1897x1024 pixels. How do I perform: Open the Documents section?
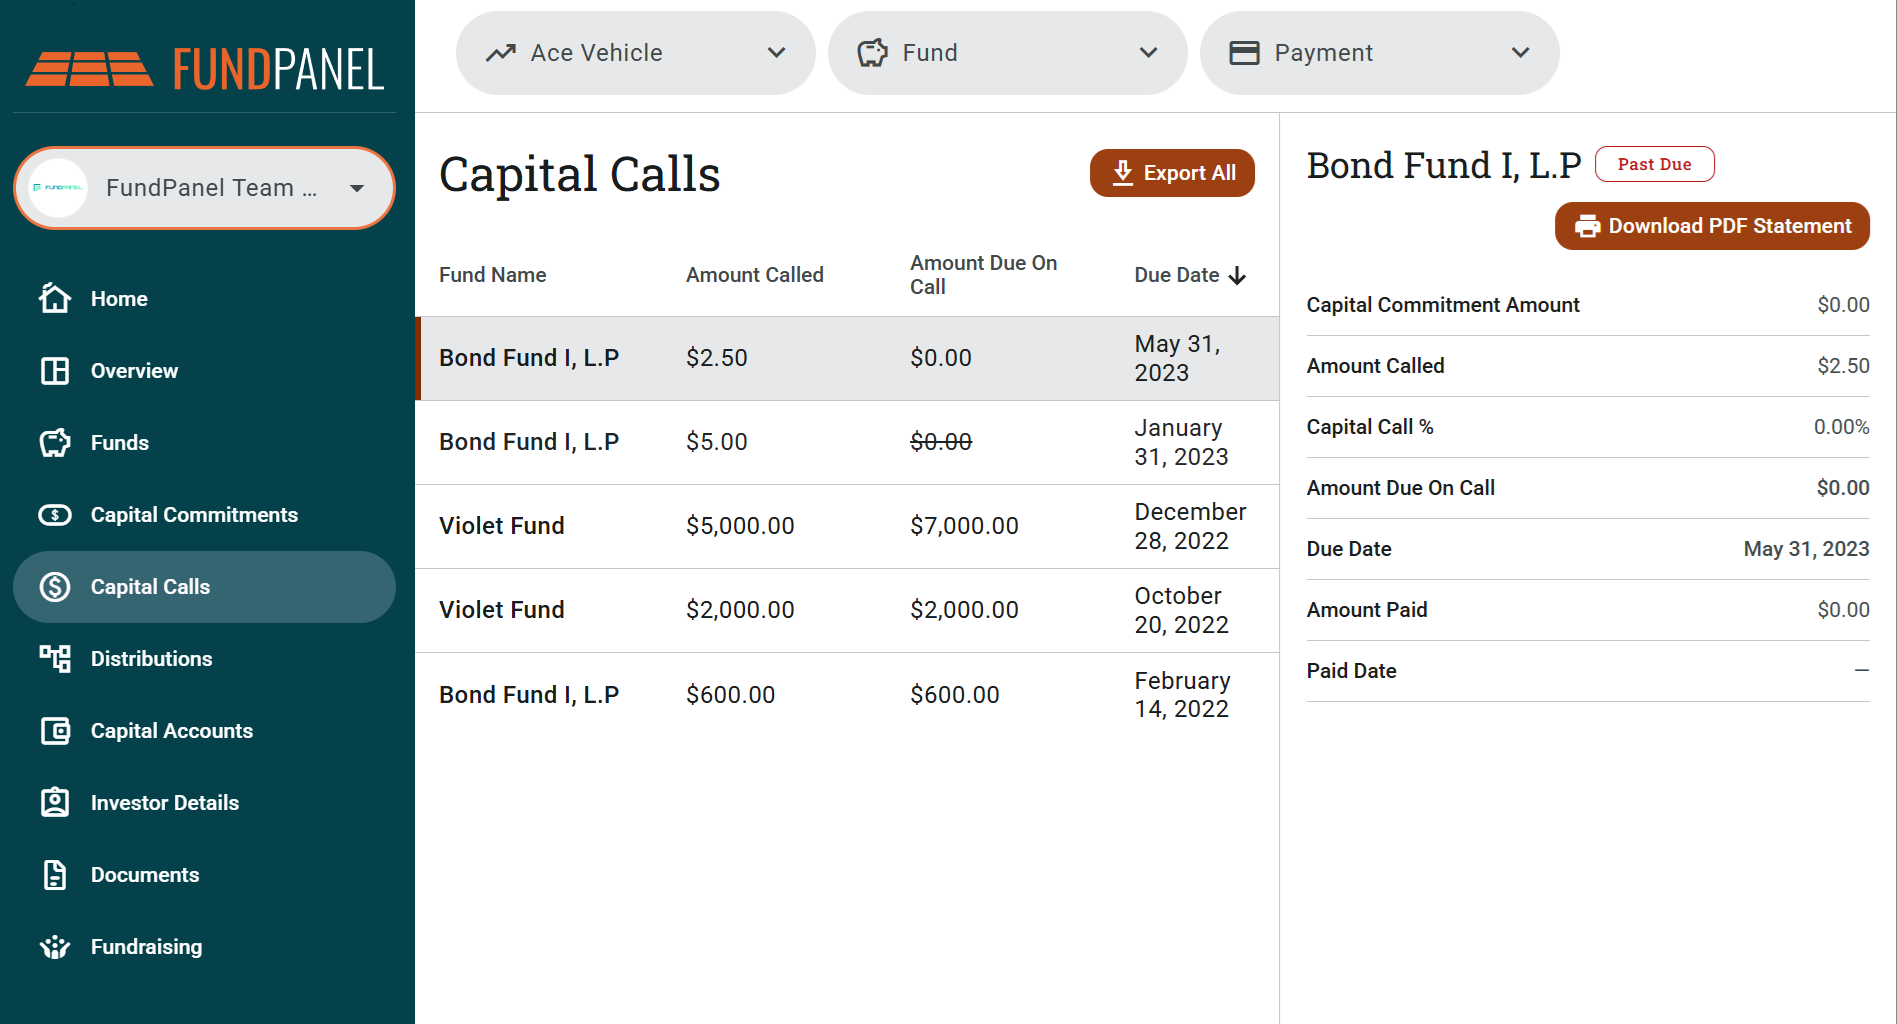point(204,875)
